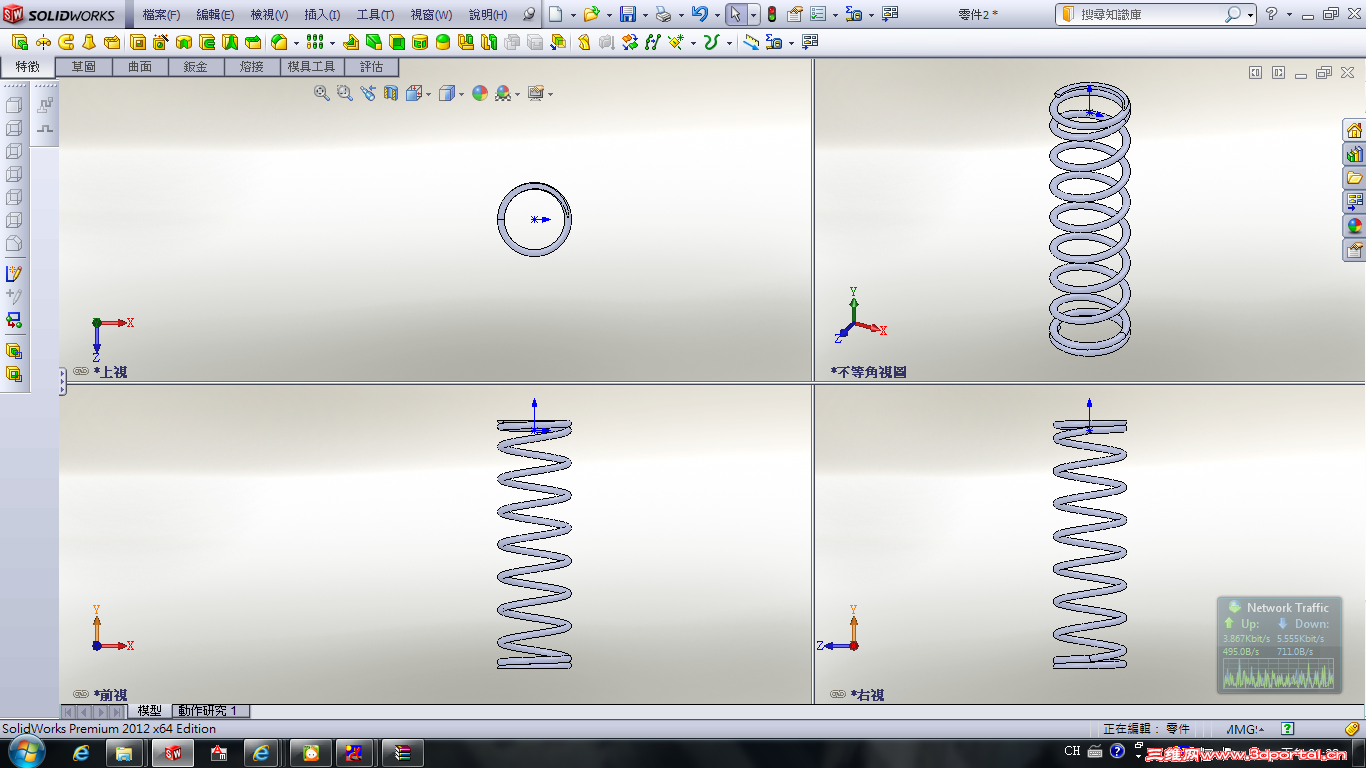Print the document using the printer icon
This screenshot has width=1366, height=768.
point(662,14)
